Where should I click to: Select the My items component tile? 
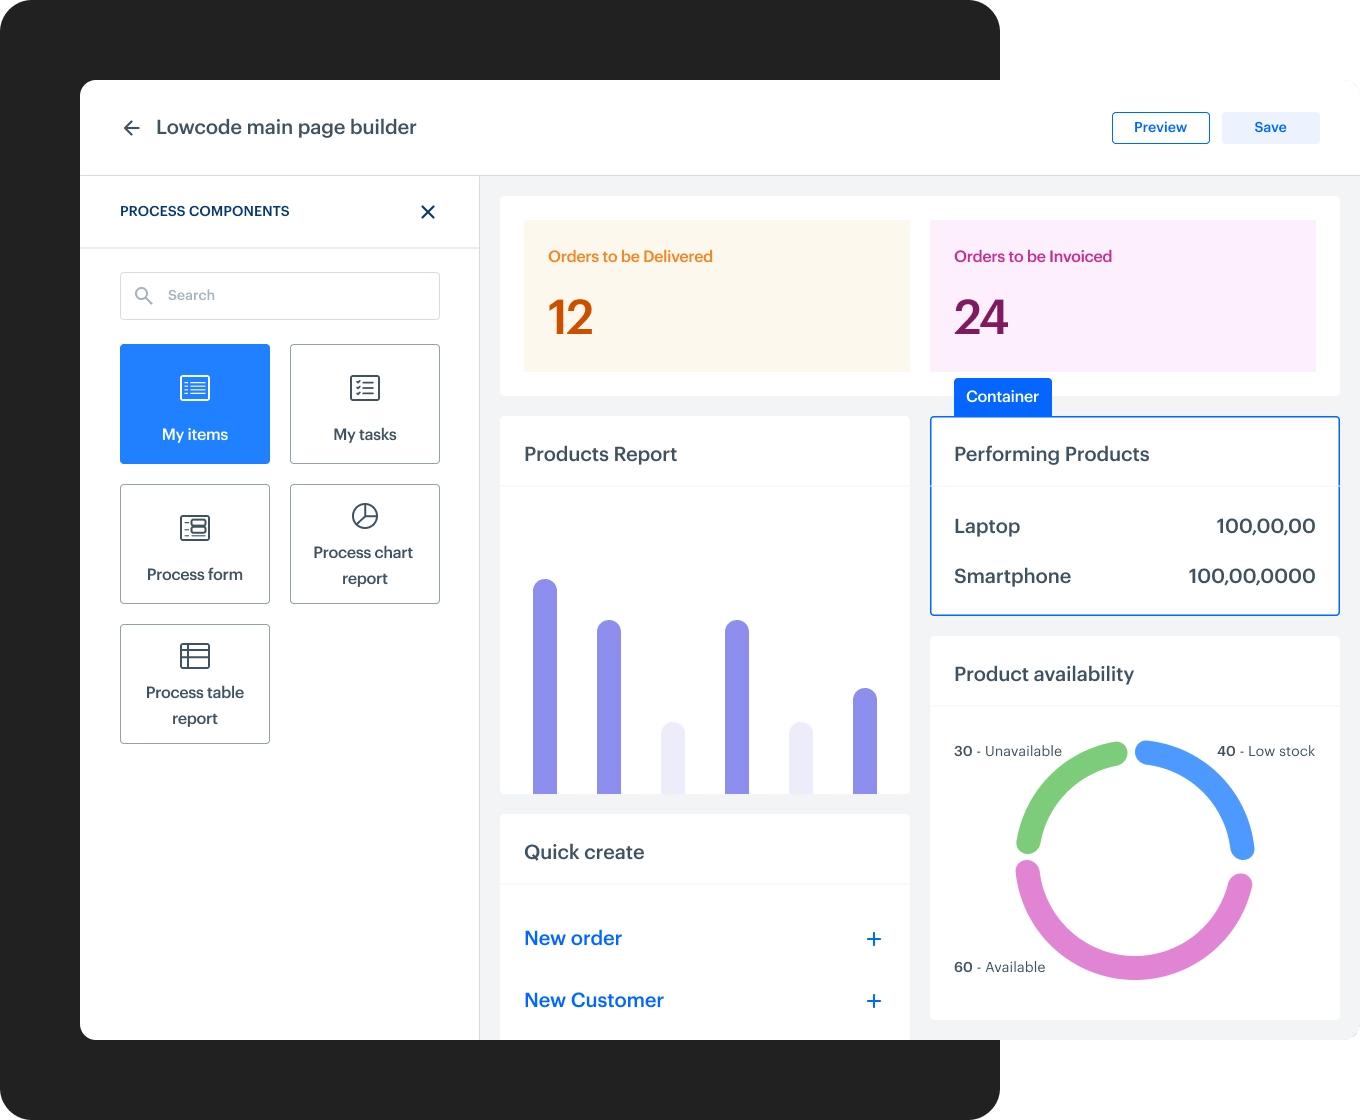(x=195, y=404)
